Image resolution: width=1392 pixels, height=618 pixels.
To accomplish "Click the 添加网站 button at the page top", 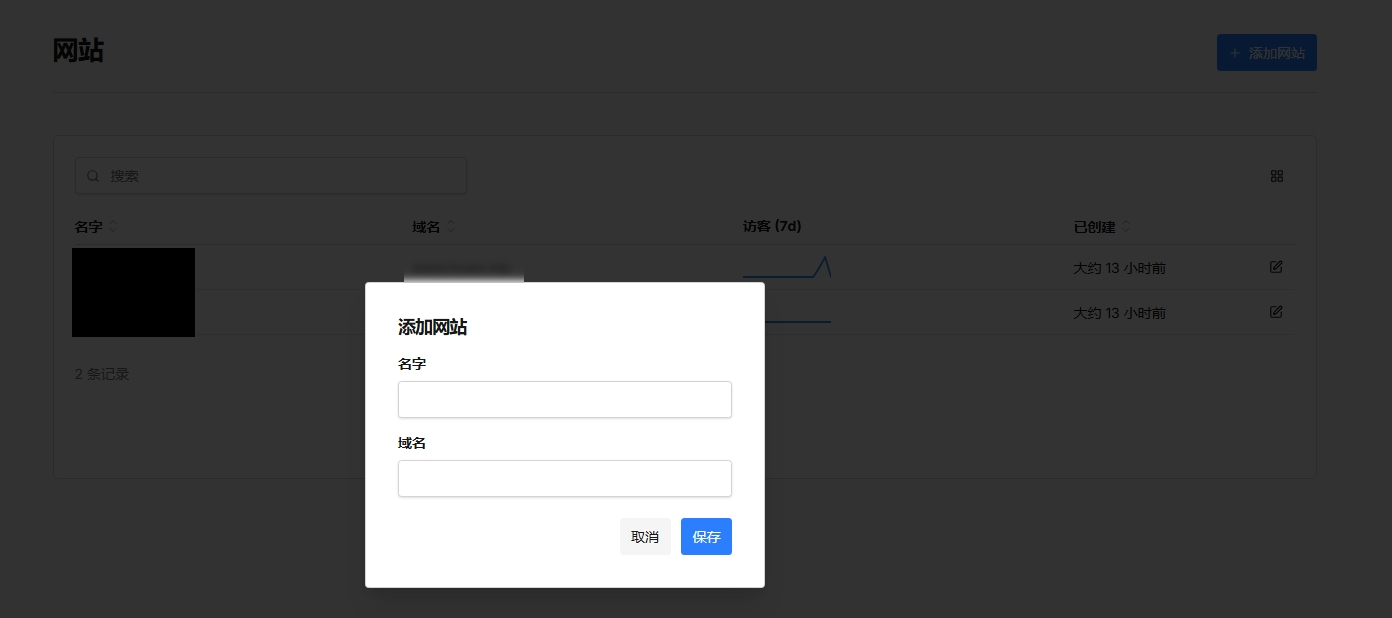I will pyautogui.click(x=1267, y=53).
